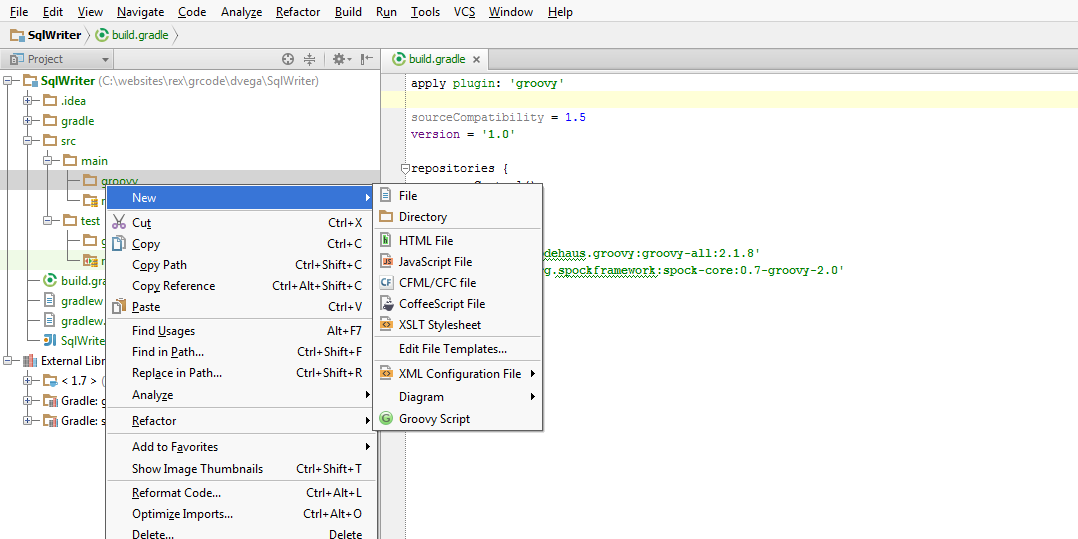Screen dimensions: 1078x539
Task: Open the Analyze menu in menu bar
Action: (x=241, y=12)
